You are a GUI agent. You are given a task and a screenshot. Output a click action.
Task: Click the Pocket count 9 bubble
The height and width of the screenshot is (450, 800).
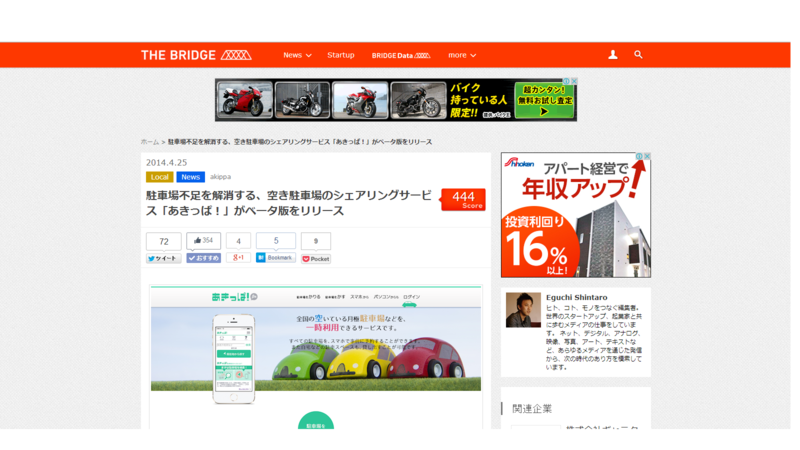pos(316,241)
